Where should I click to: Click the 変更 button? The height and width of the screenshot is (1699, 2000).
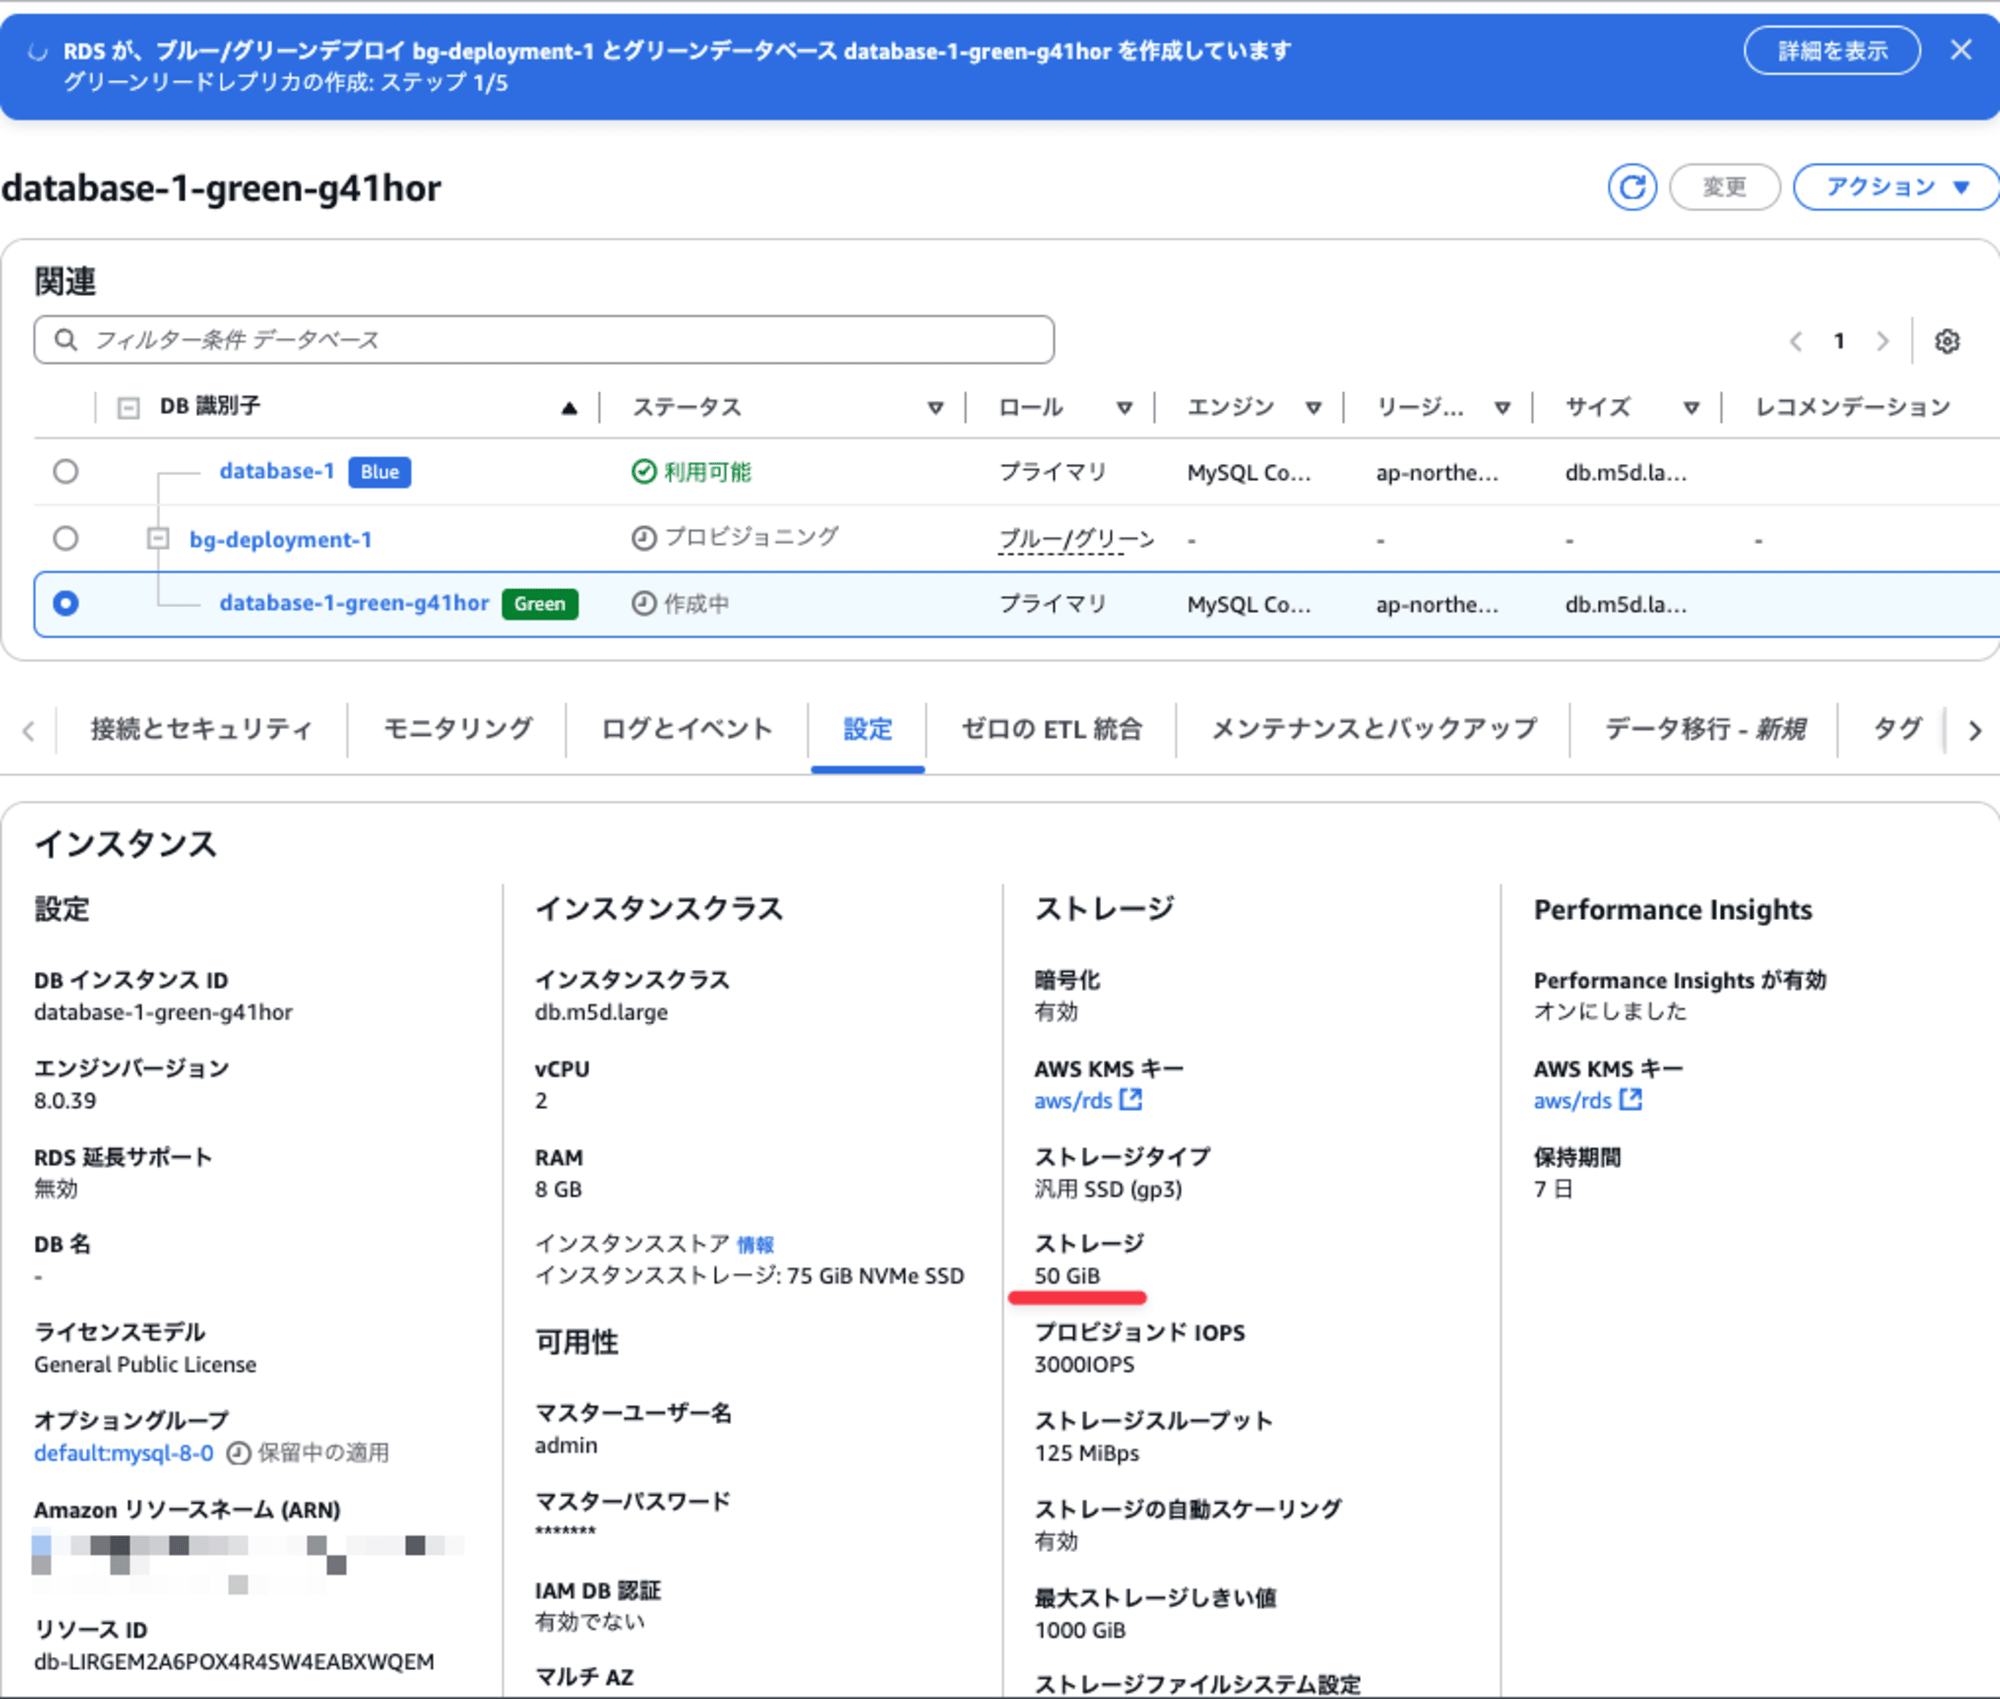(1725, 187)
